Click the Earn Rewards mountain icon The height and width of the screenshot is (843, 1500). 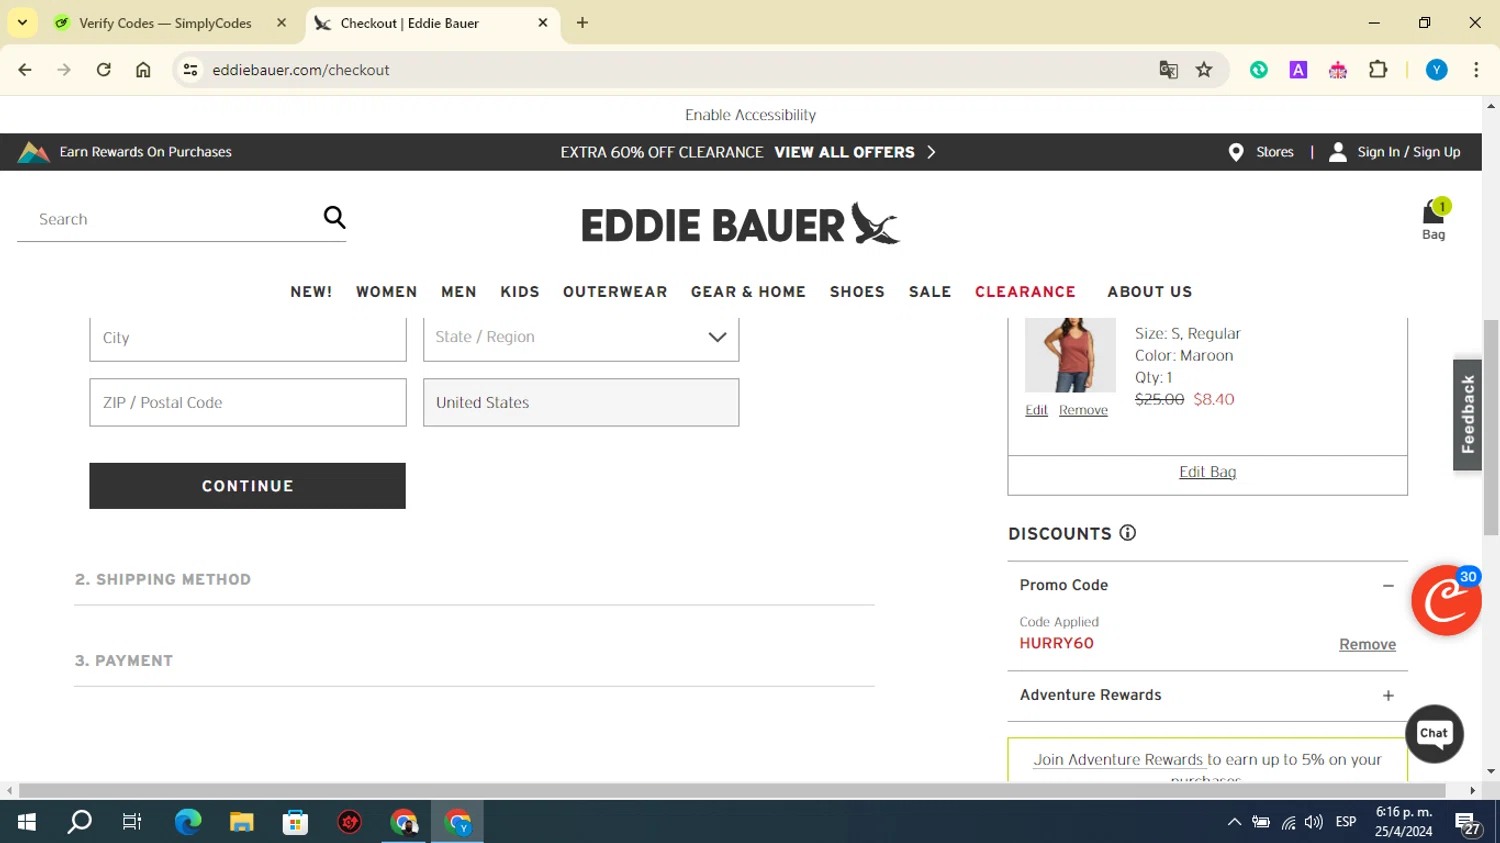pyautogui.click(x=33, y=152)
